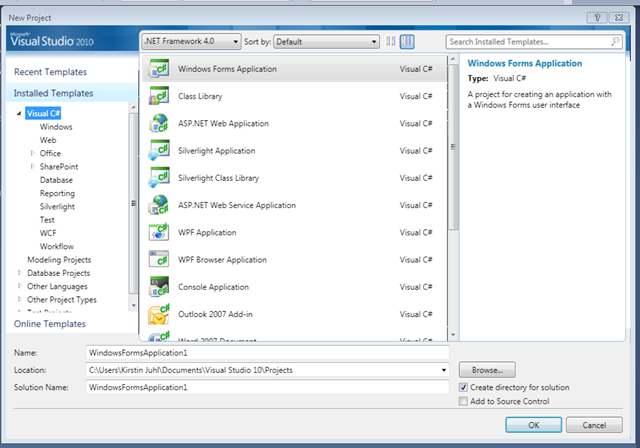
Task: Expand the Database Projects node
Action: (x=19, y=273)
